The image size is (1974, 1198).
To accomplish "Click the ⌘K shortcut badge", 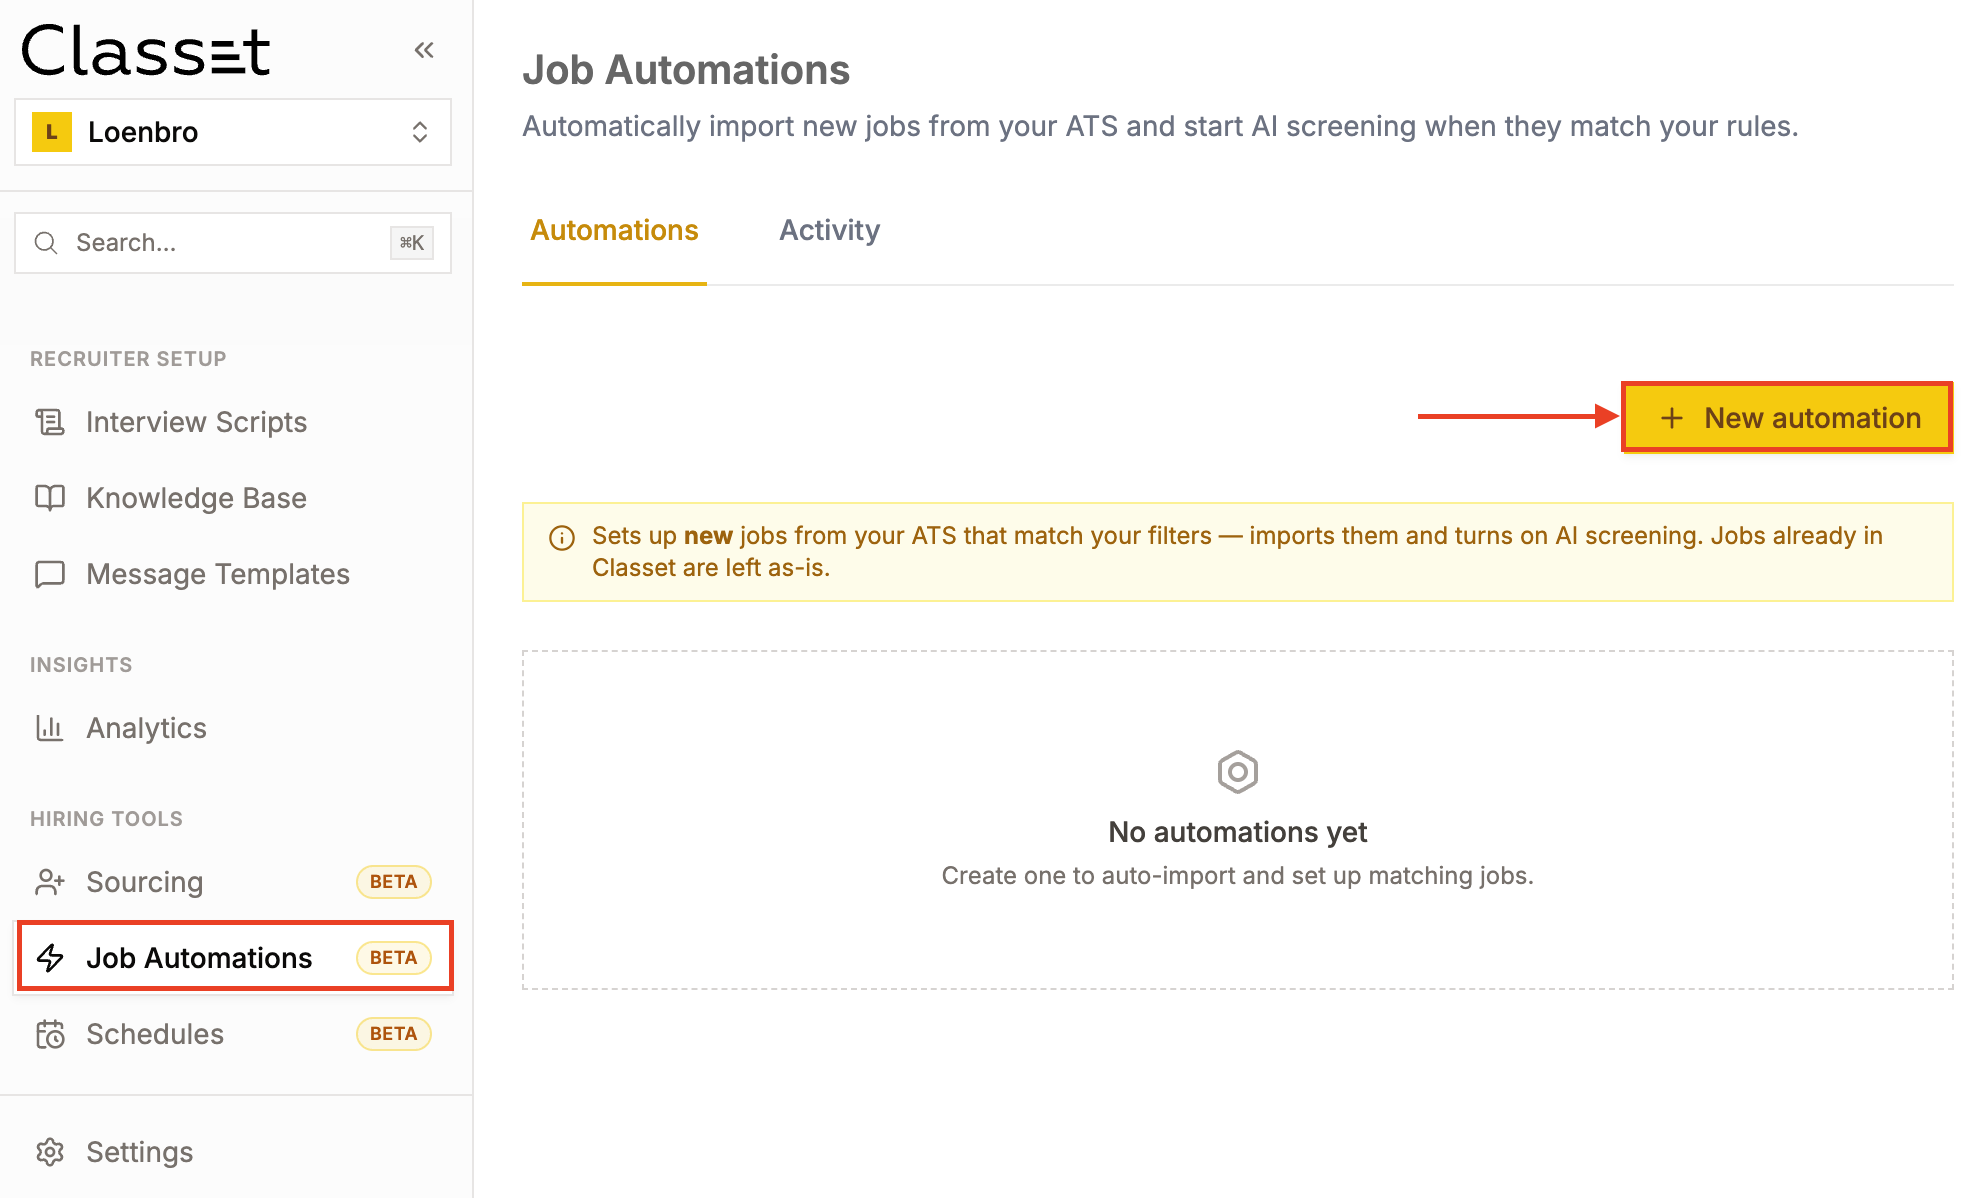I will [x=412, y=243].
